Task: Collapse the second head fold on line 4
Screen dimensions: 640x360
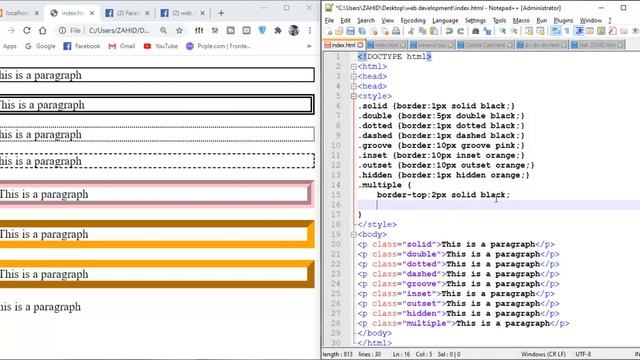Action: click(x=354, y=86)
